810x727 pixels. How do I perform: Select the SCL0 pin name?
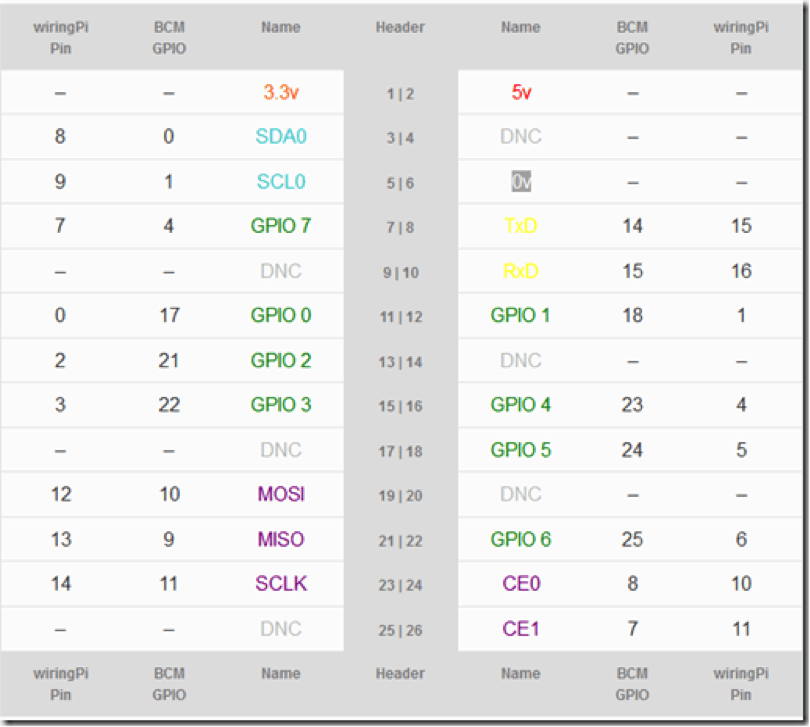281,182
